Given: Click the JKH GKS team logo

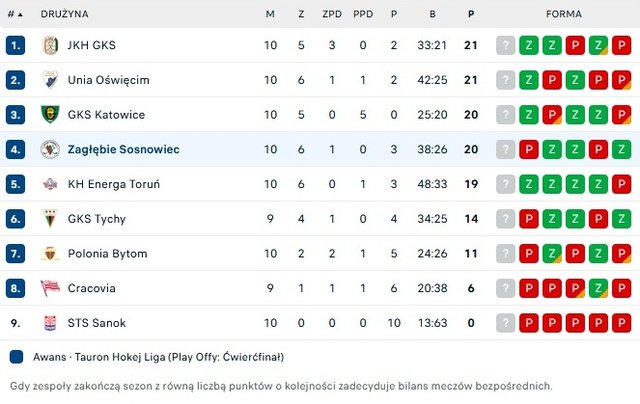Looking at the screenshot, I should 50,45.
